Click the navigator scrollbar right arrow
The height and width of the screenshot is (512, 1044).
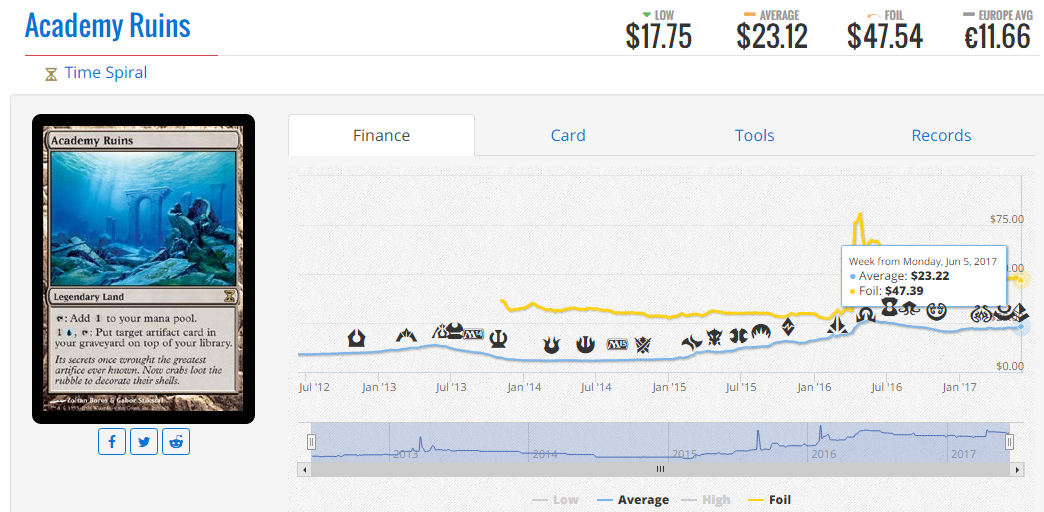(1017, 469)
